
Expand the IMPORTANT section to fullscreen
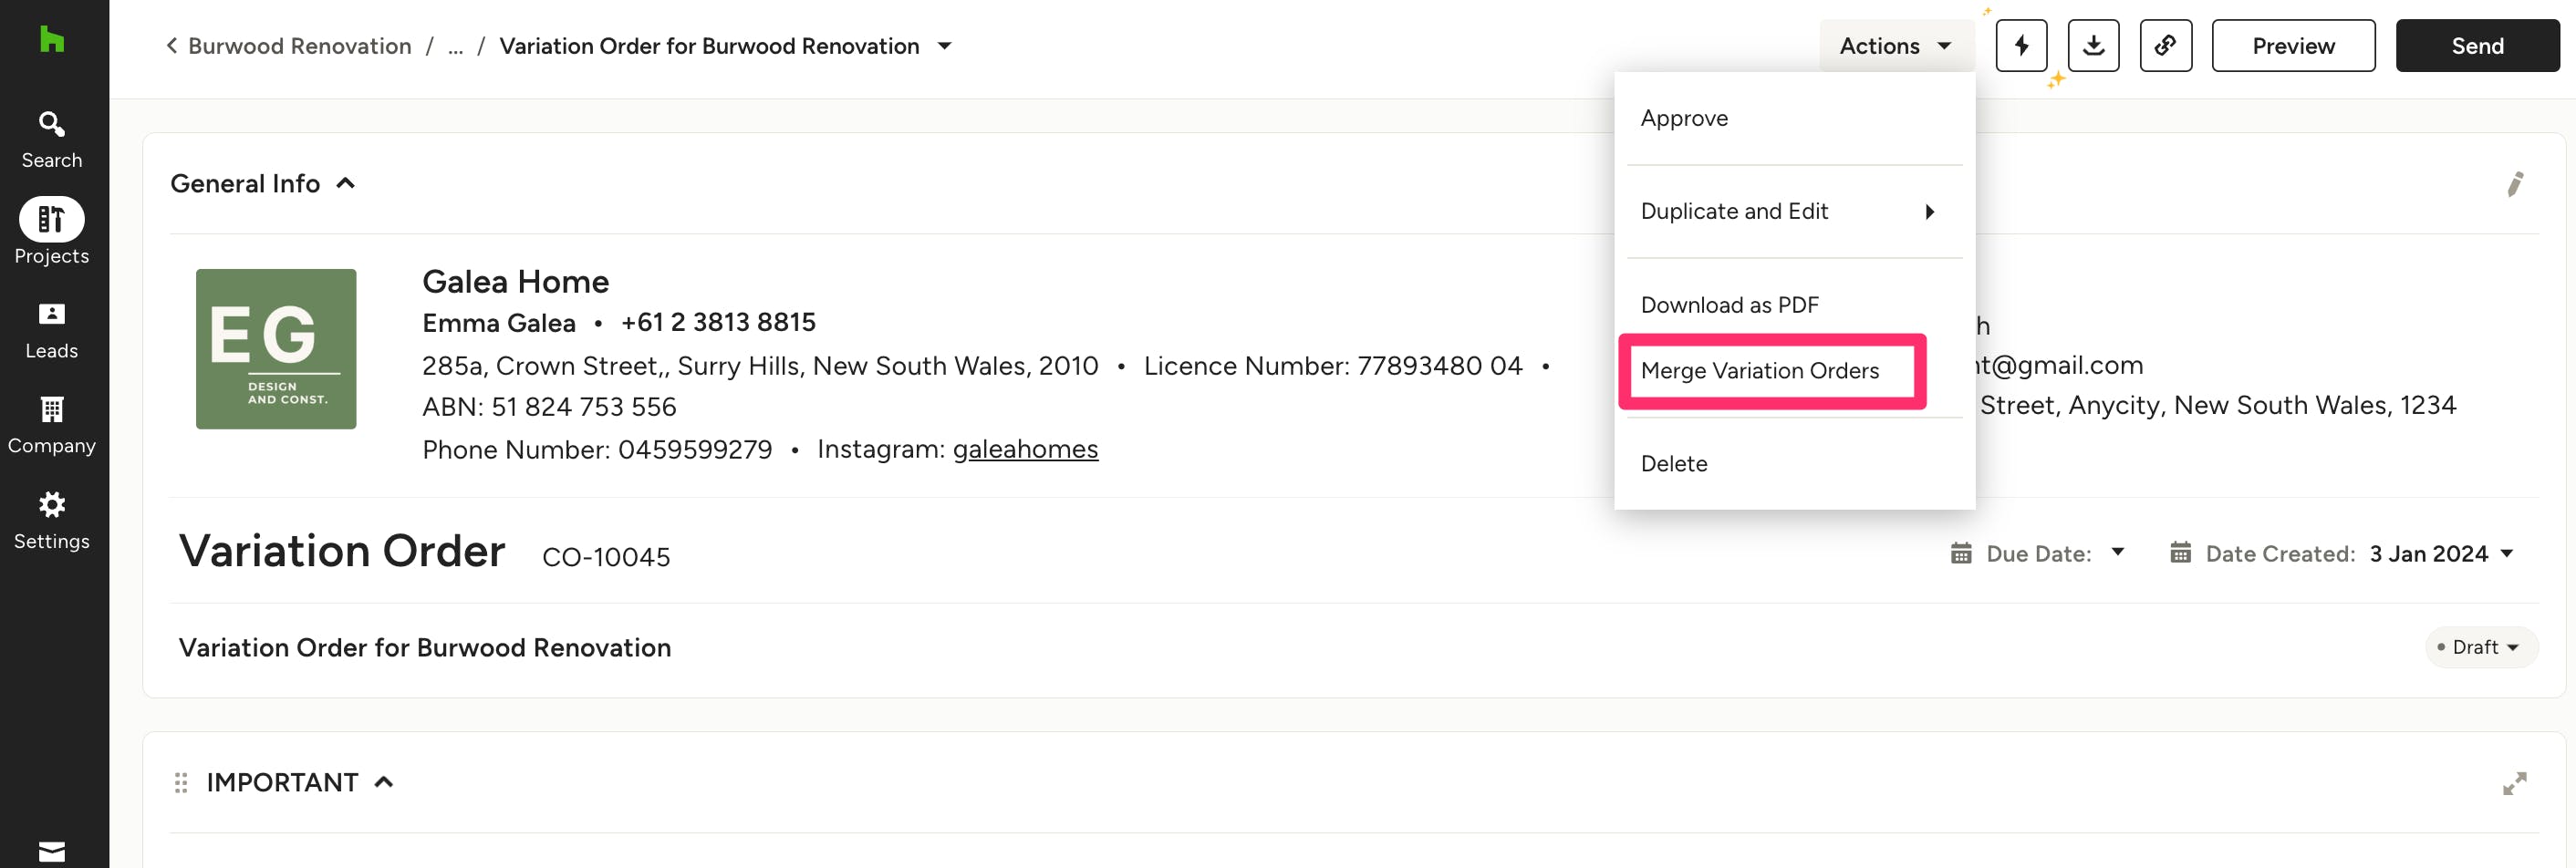coord(2514,783)
